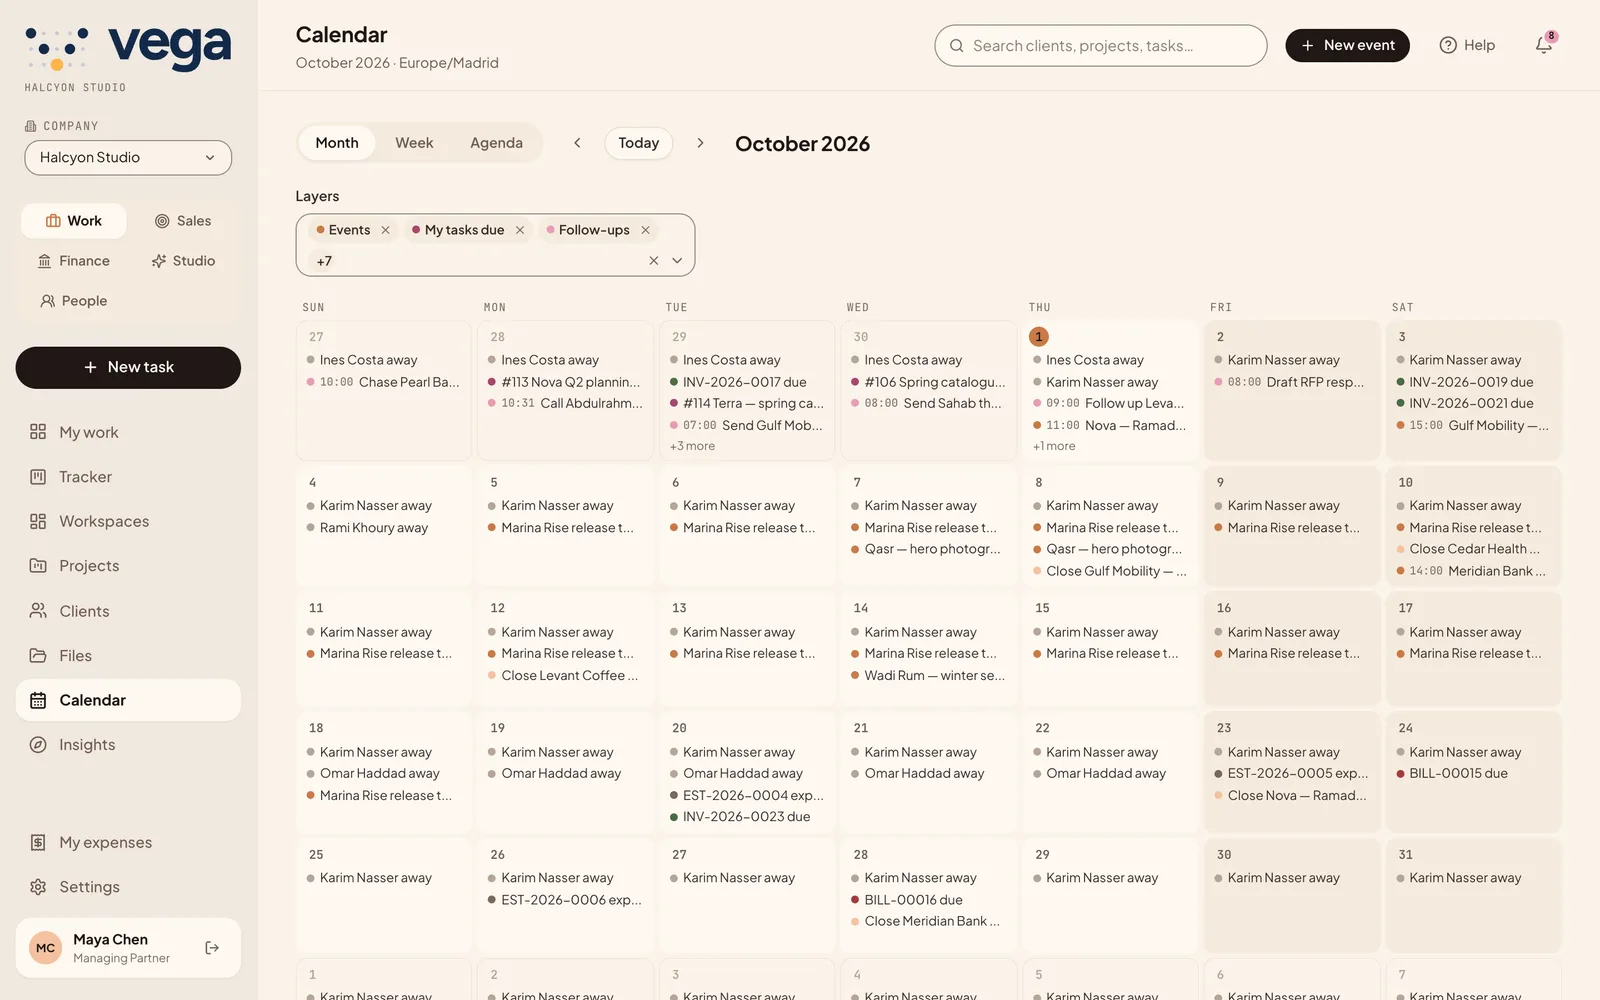The width and height of the screenshot is (1600, 1000).
Task: Focus the search clients, projects field
Action: 1101,46
